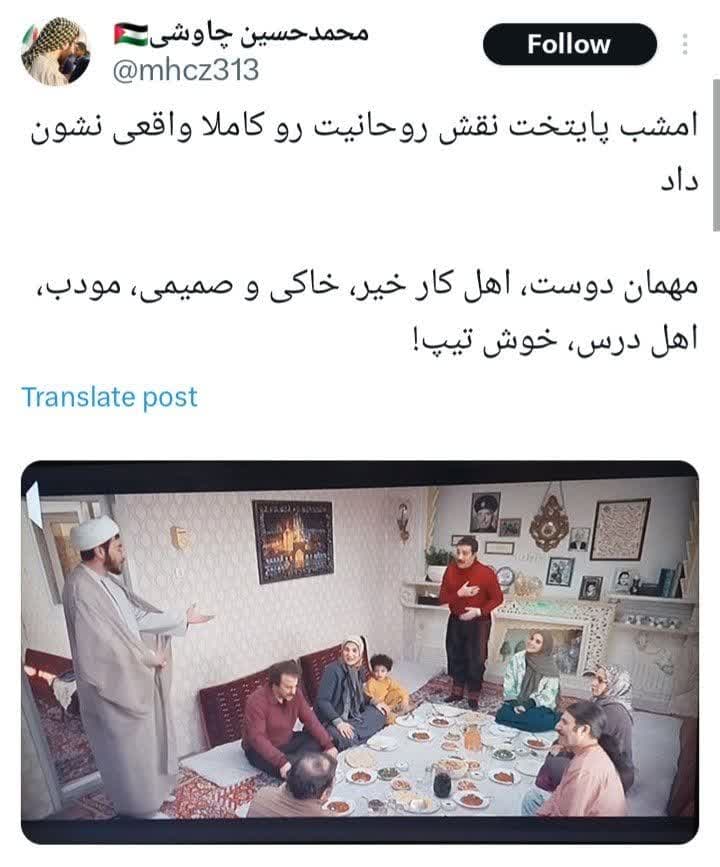Viewport: 720px width, 867px height.
Task: Open the attached dinner scene image
Action: point(360,652)
